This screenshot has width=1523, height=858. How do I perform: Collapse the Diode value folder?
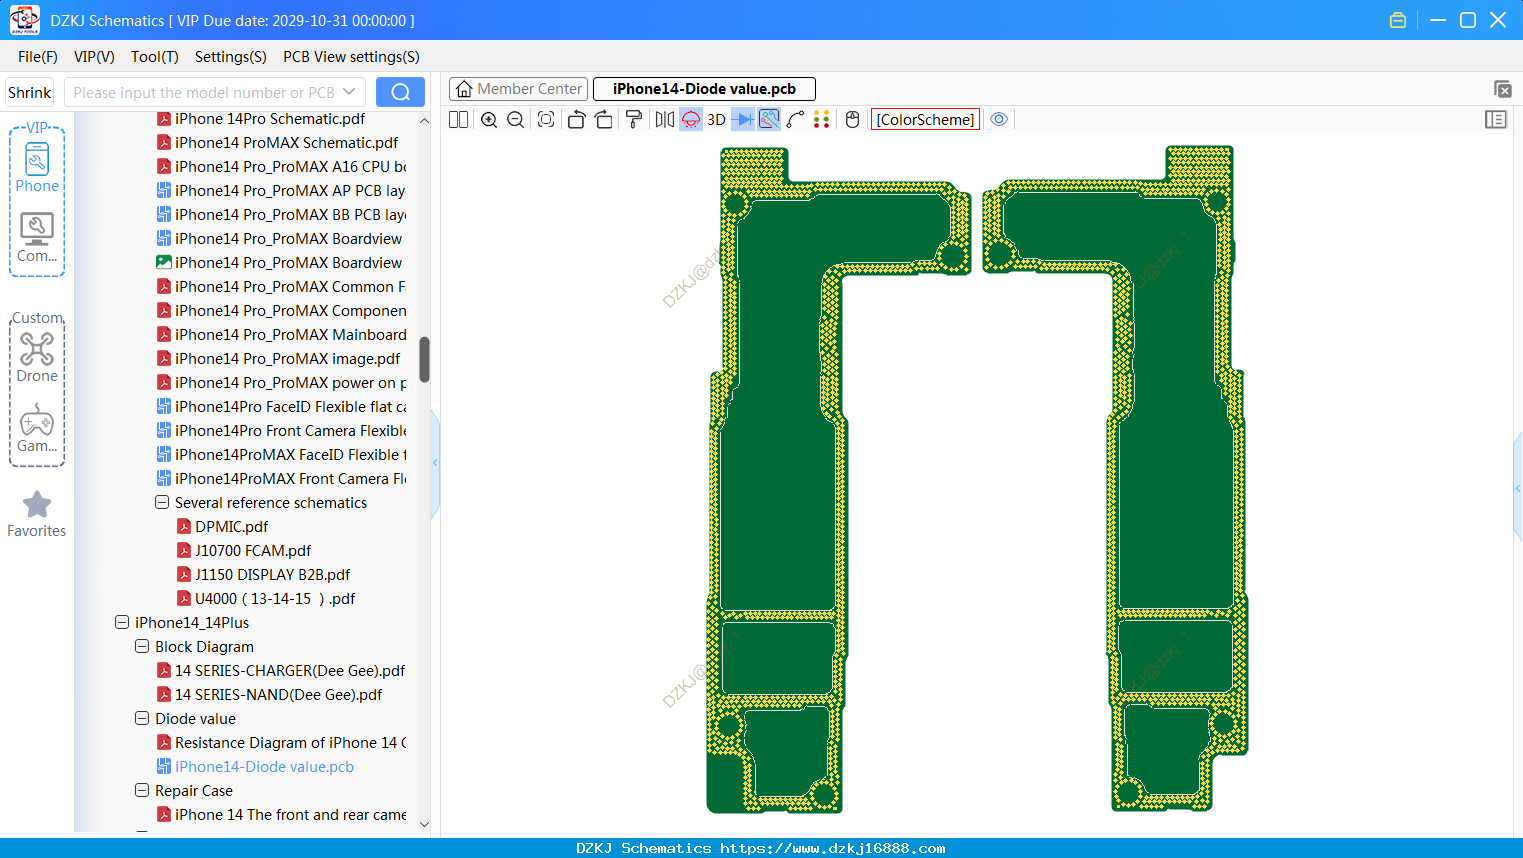tap(142, 719)
